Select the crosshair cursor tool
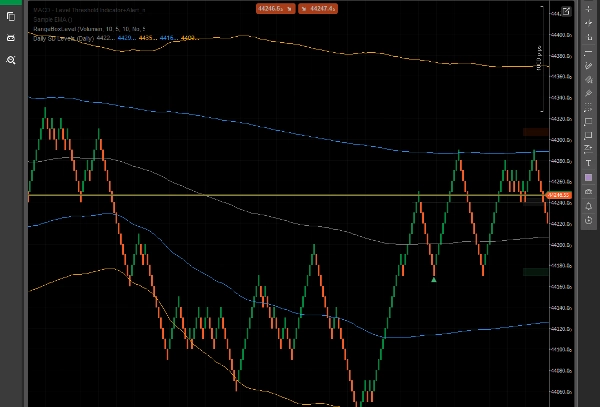Viewport: 600px width, 407px height. point(589,9)
